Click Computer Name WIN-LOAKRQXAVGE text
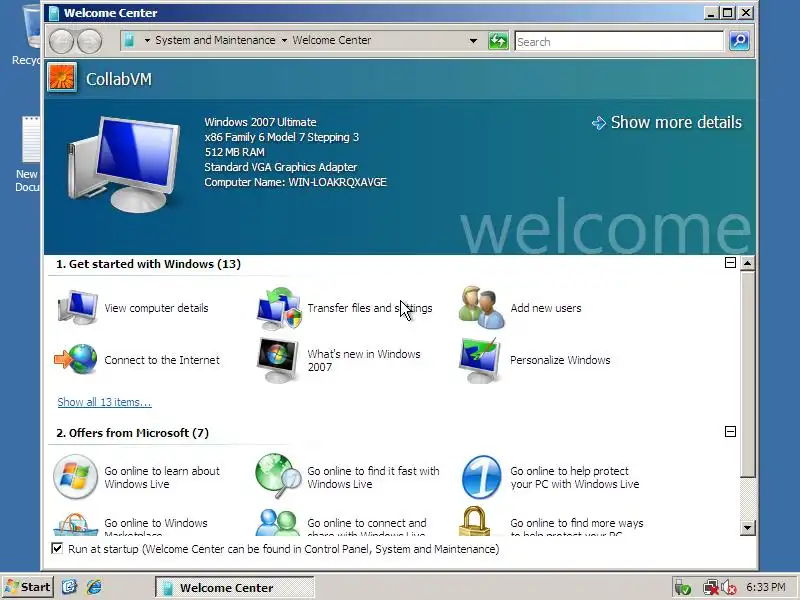This screenshot has width=800, height=600. click(295, 182)
